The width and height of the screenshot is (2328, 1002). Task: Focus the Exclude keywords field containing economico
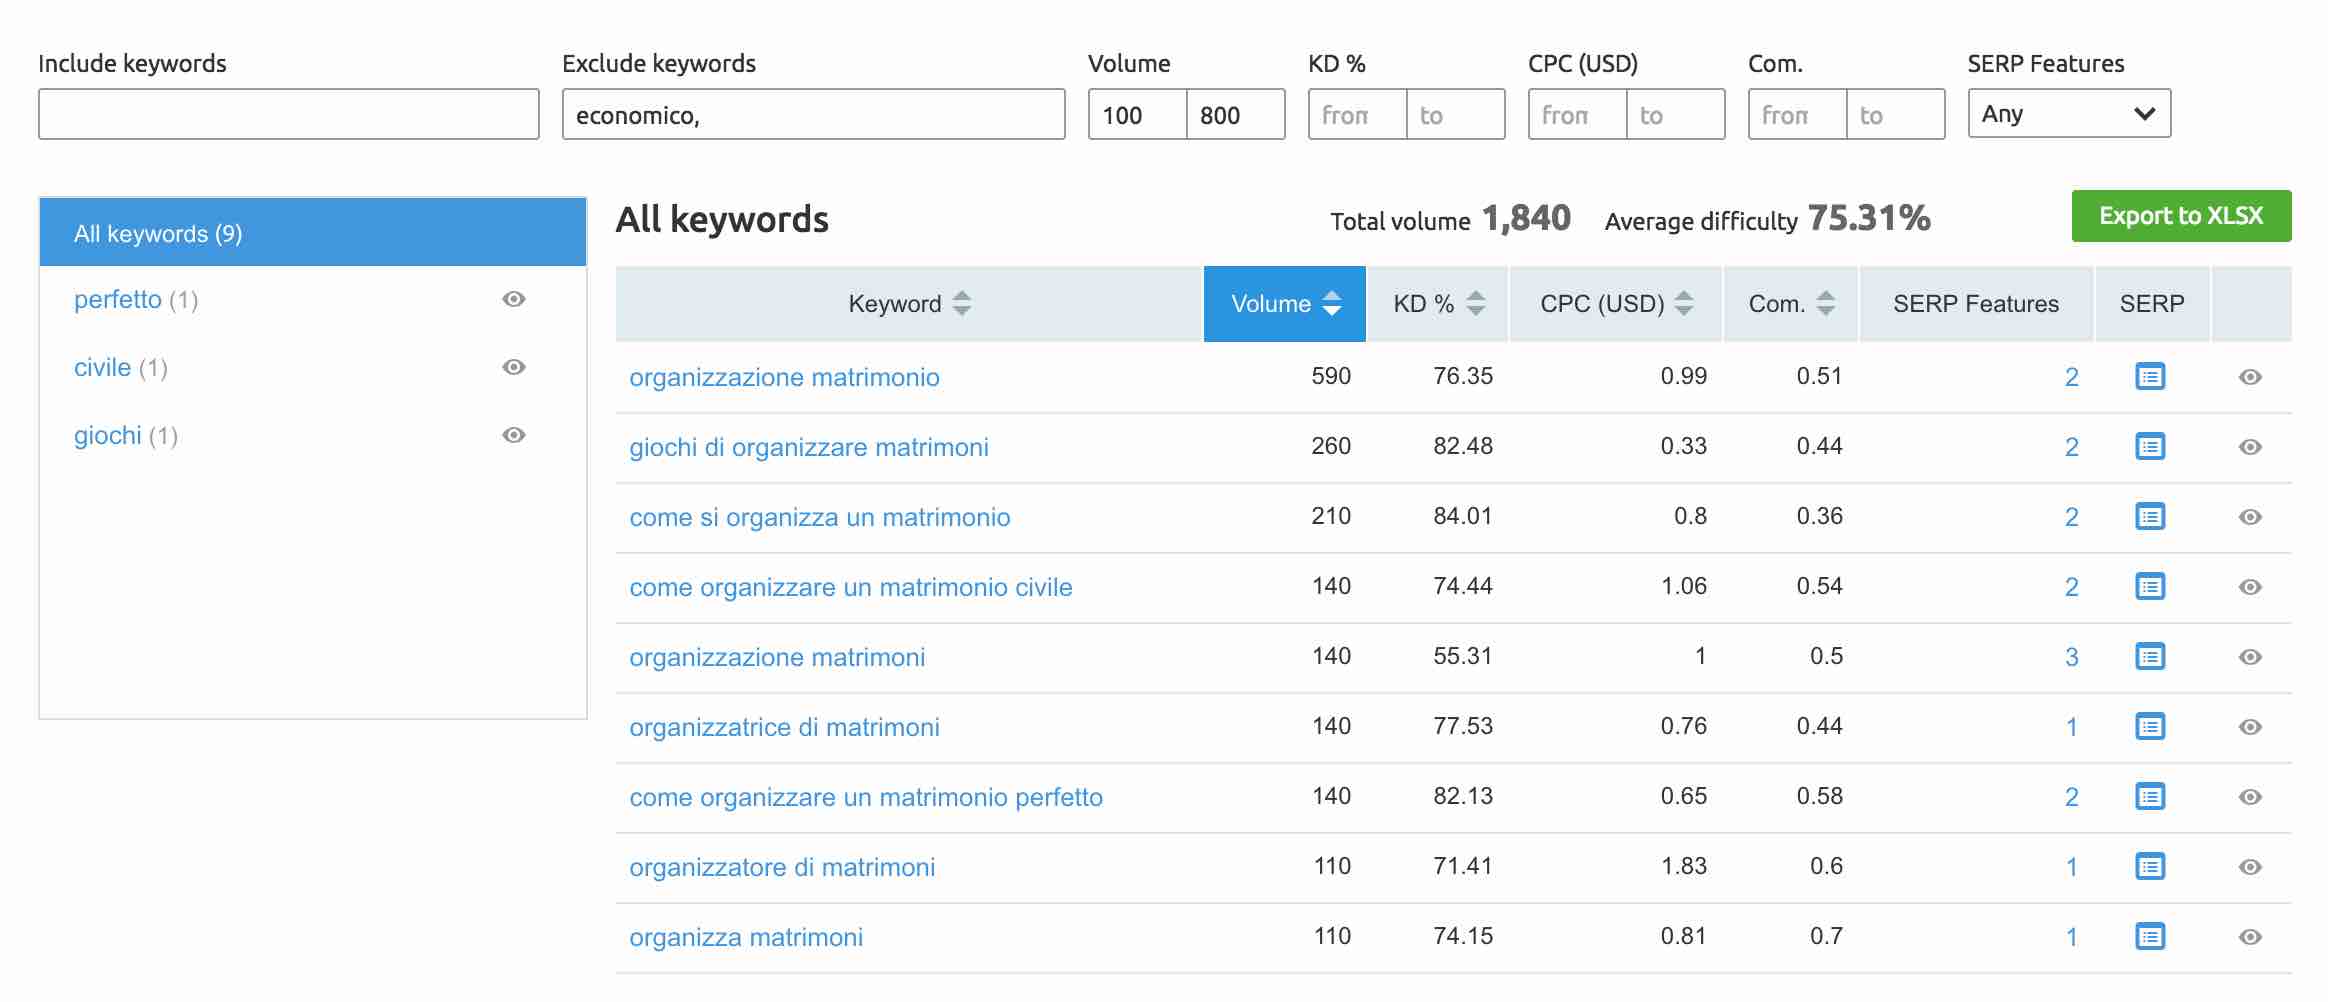coord(814,114)
